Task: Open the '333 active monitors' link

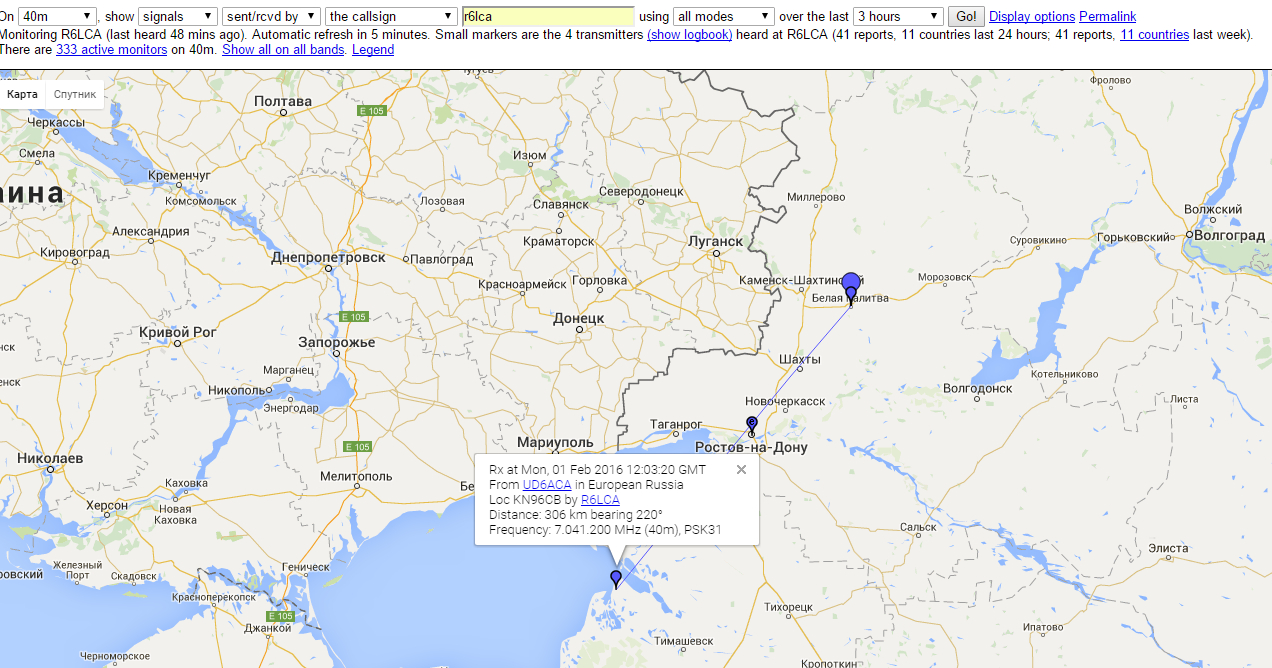Action: pyautogui.click(x=111, y=50)
